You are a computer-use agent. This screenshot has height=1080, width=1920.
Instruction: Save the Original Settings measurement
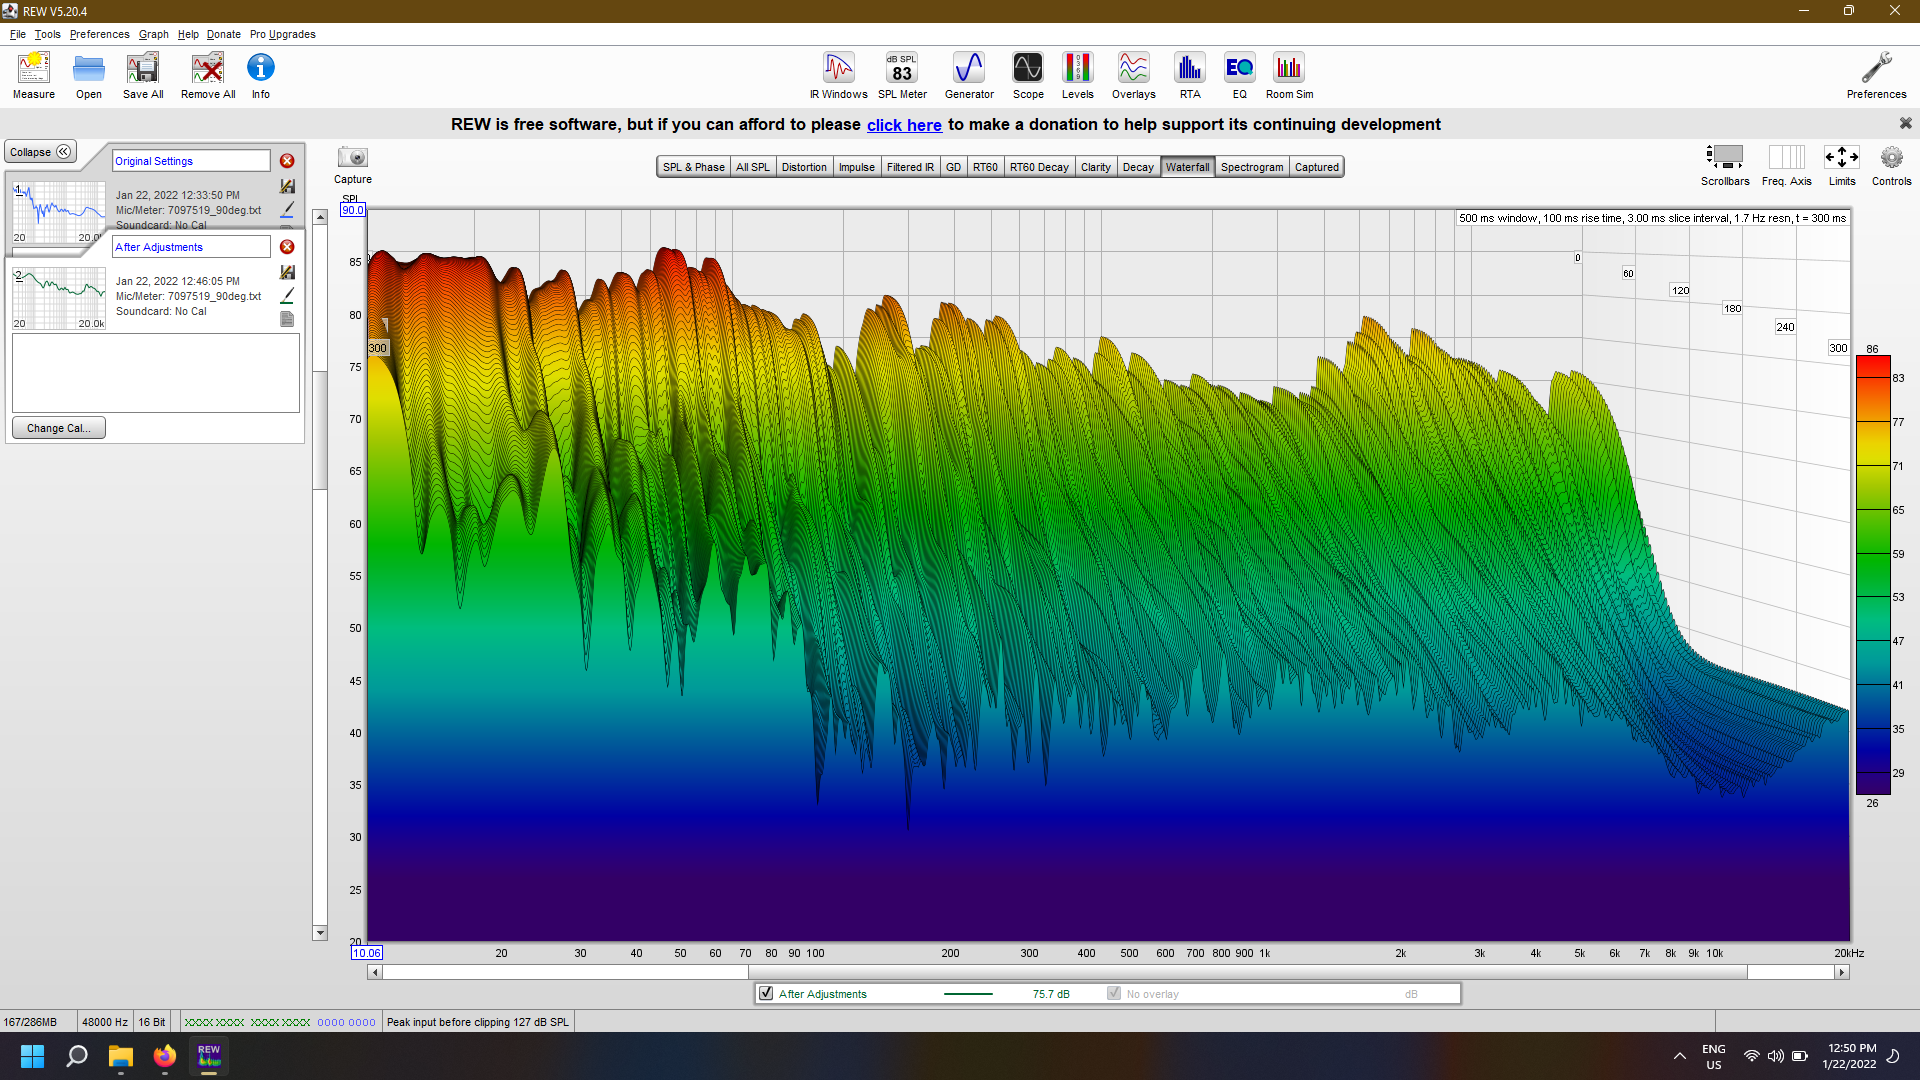click(287, 187)
